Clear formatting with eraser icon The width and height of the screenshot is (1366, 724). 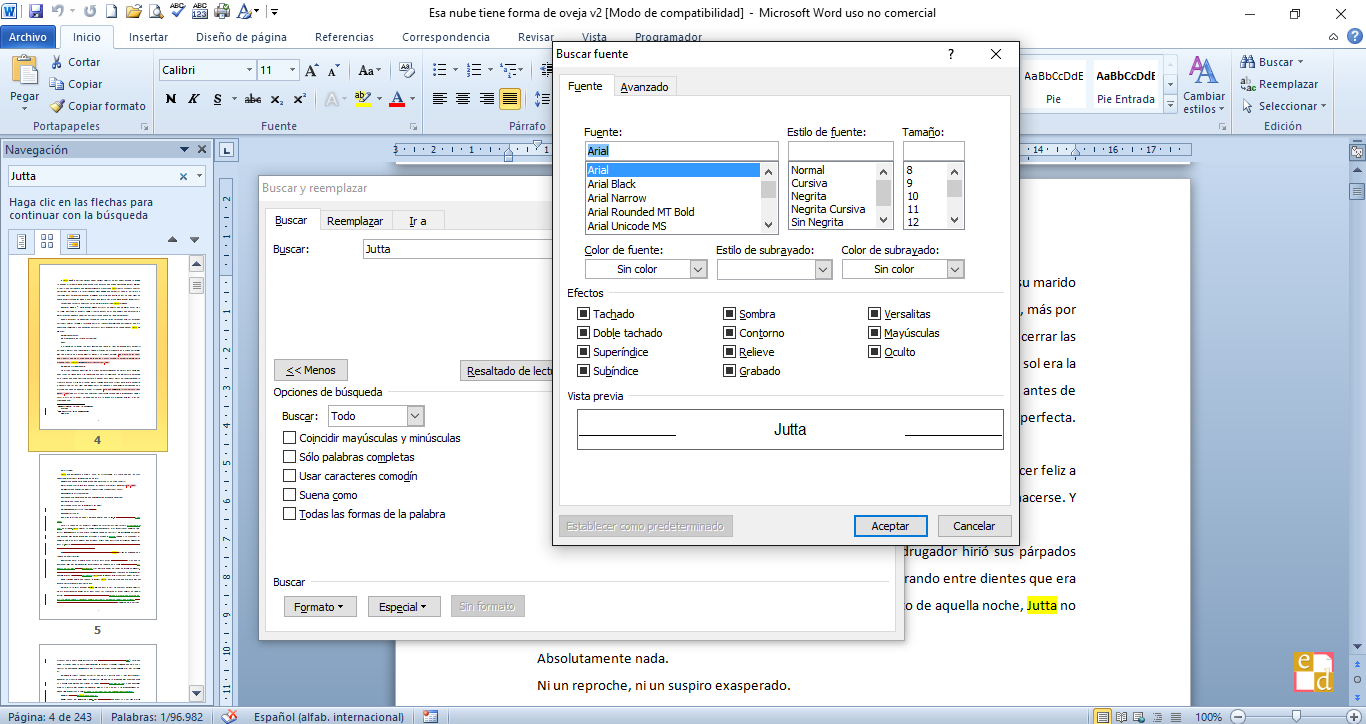(407, 70)
